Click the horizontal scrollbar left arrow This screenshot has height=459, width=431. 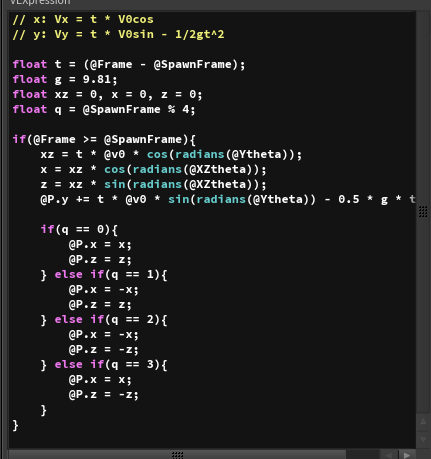pyautogui.click(x=388, y=455)
